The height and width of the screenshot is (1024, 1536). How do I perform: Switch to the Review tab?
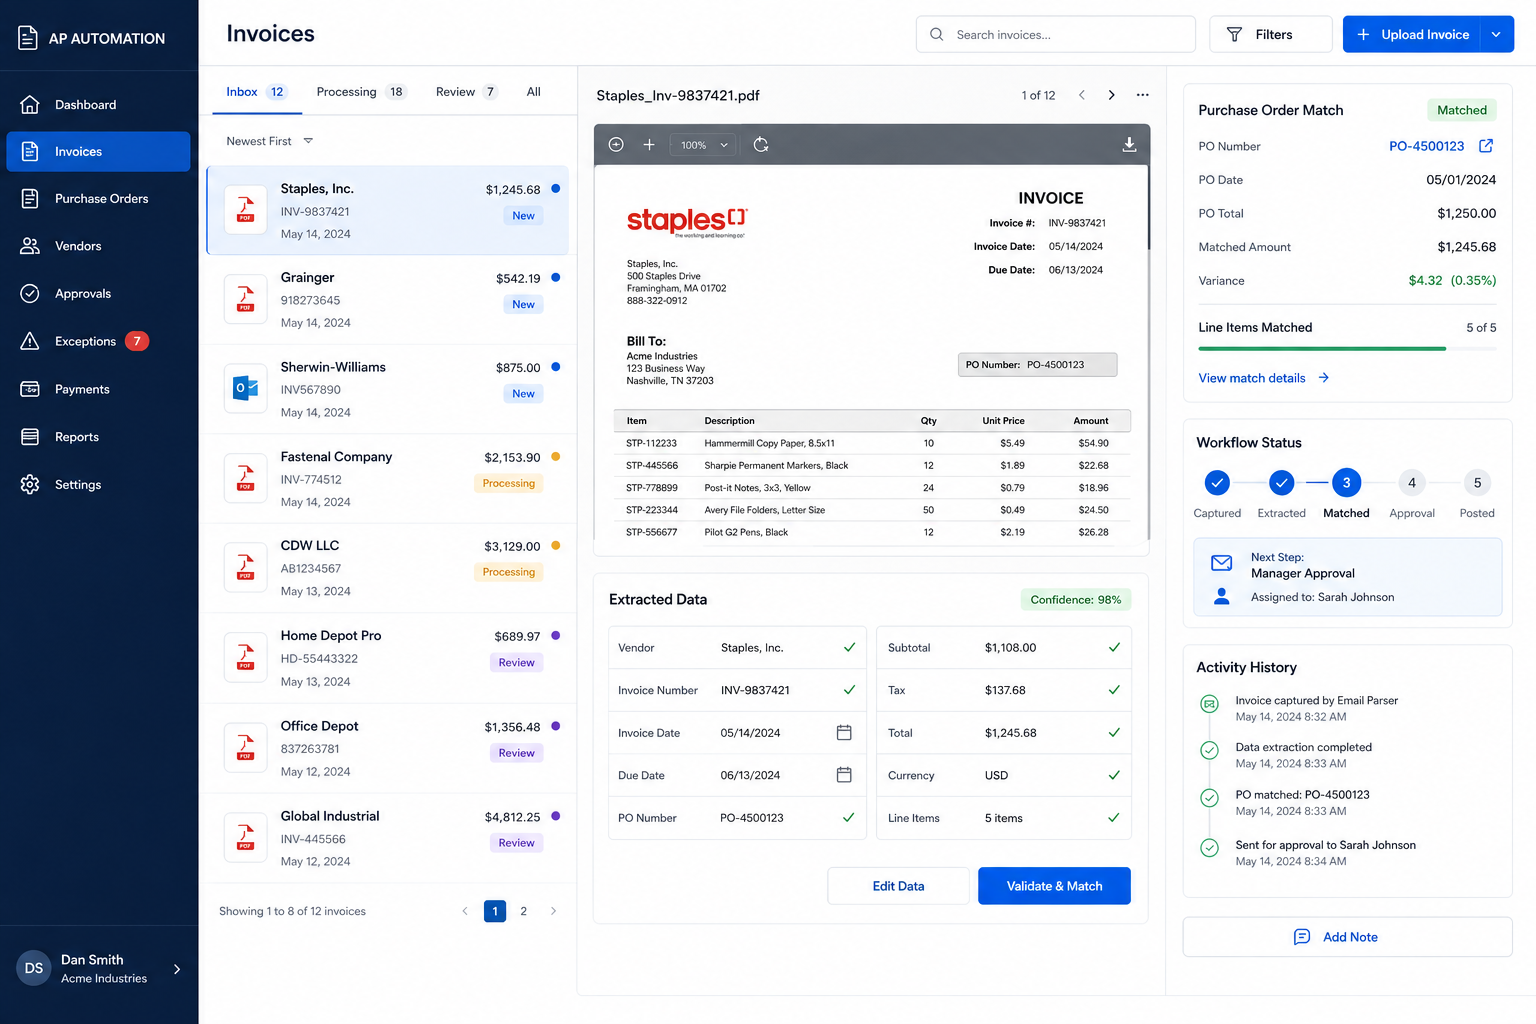(466, 92)
